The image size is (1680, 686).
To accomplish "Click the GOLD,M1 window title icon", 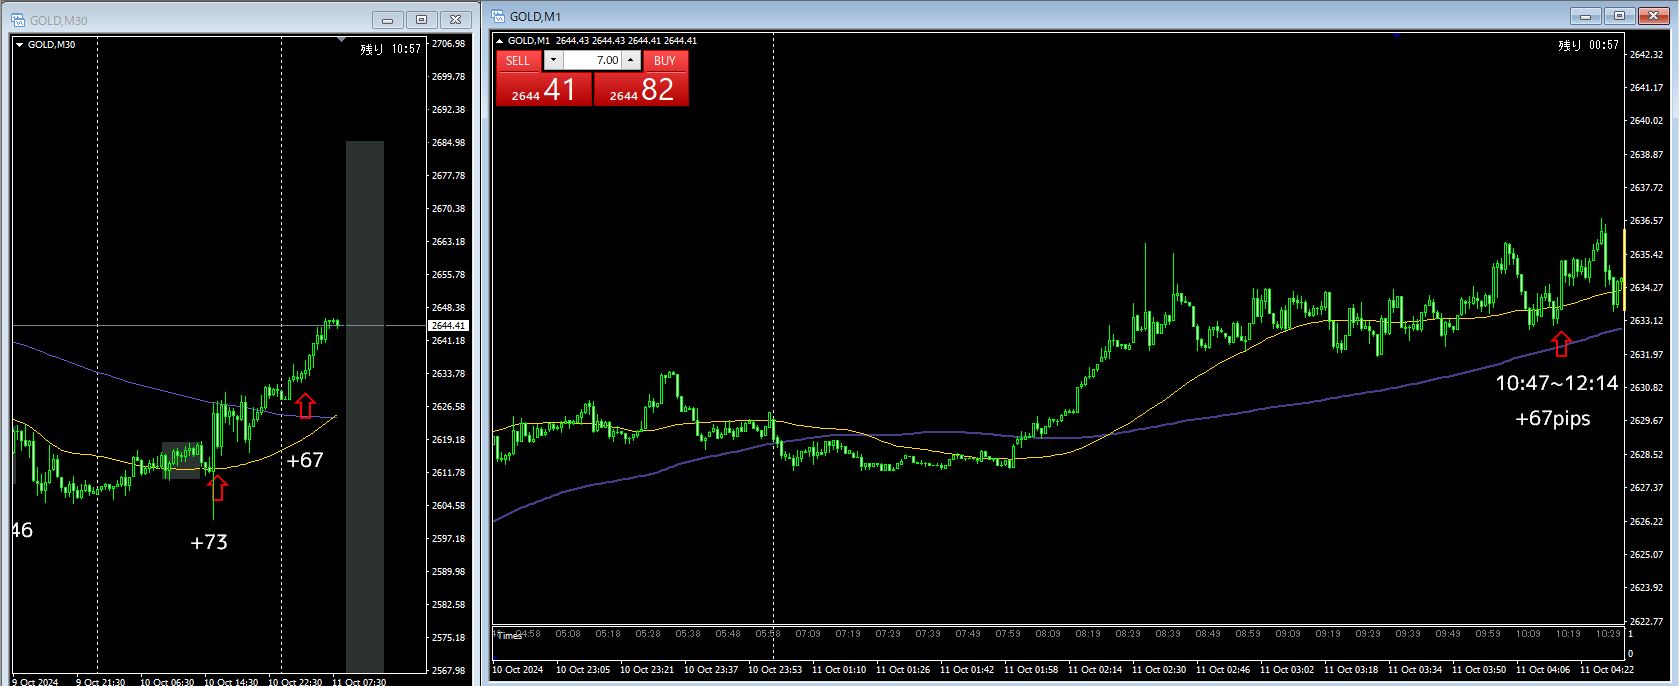I will [x=498, y=16].
